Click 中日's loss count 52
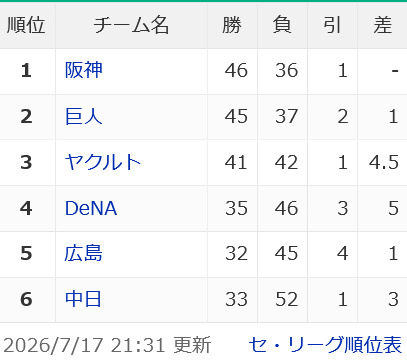 [x=286, y=299]
